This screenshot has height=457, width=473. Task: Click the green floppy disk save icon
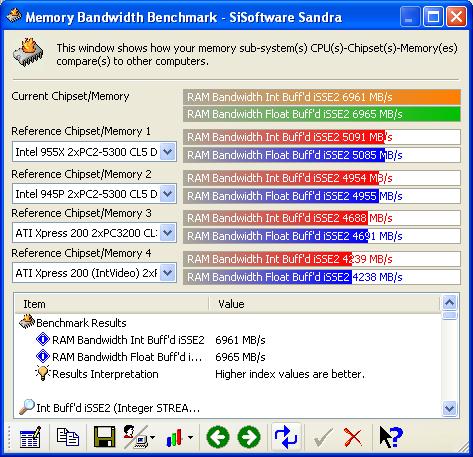click(105, 437)
